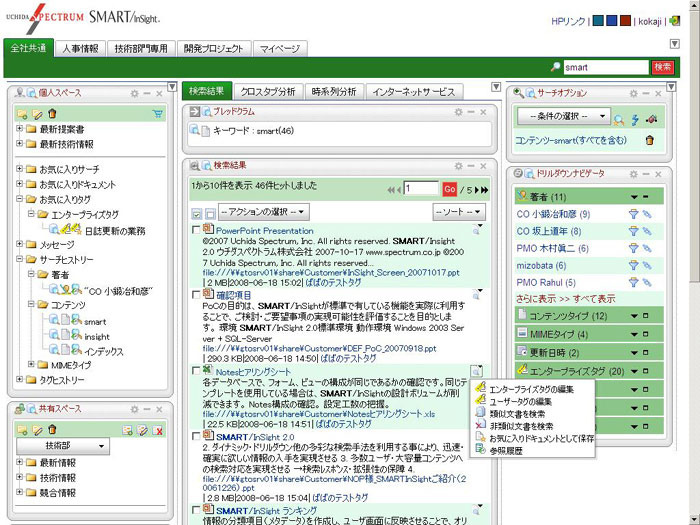Click the trash icon in 個人スペース toolbar
700x525 pixels.
point(52,113)
